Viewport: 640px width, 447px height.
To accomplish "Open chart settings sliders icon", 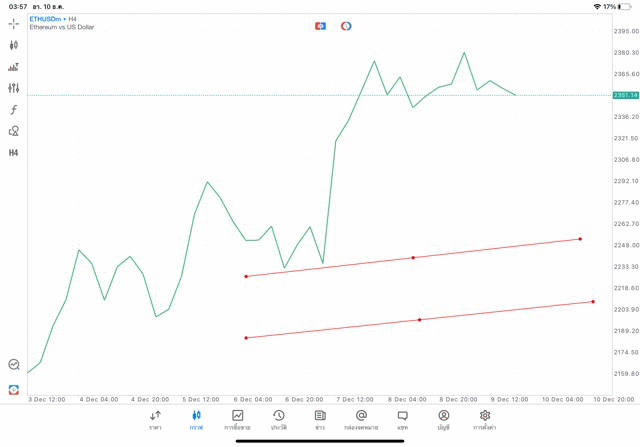I will click(x=14, y=88).
